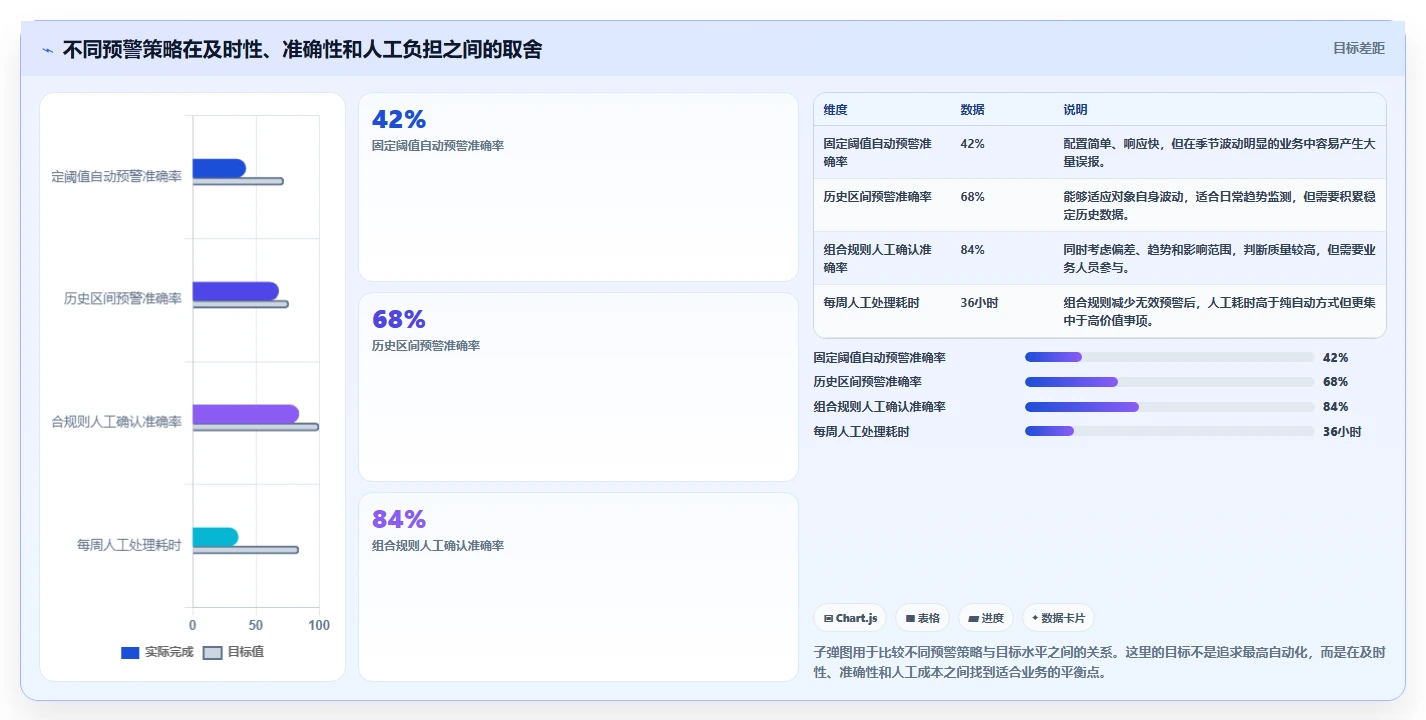Click the x-axis tick 0

coord(193,625)
